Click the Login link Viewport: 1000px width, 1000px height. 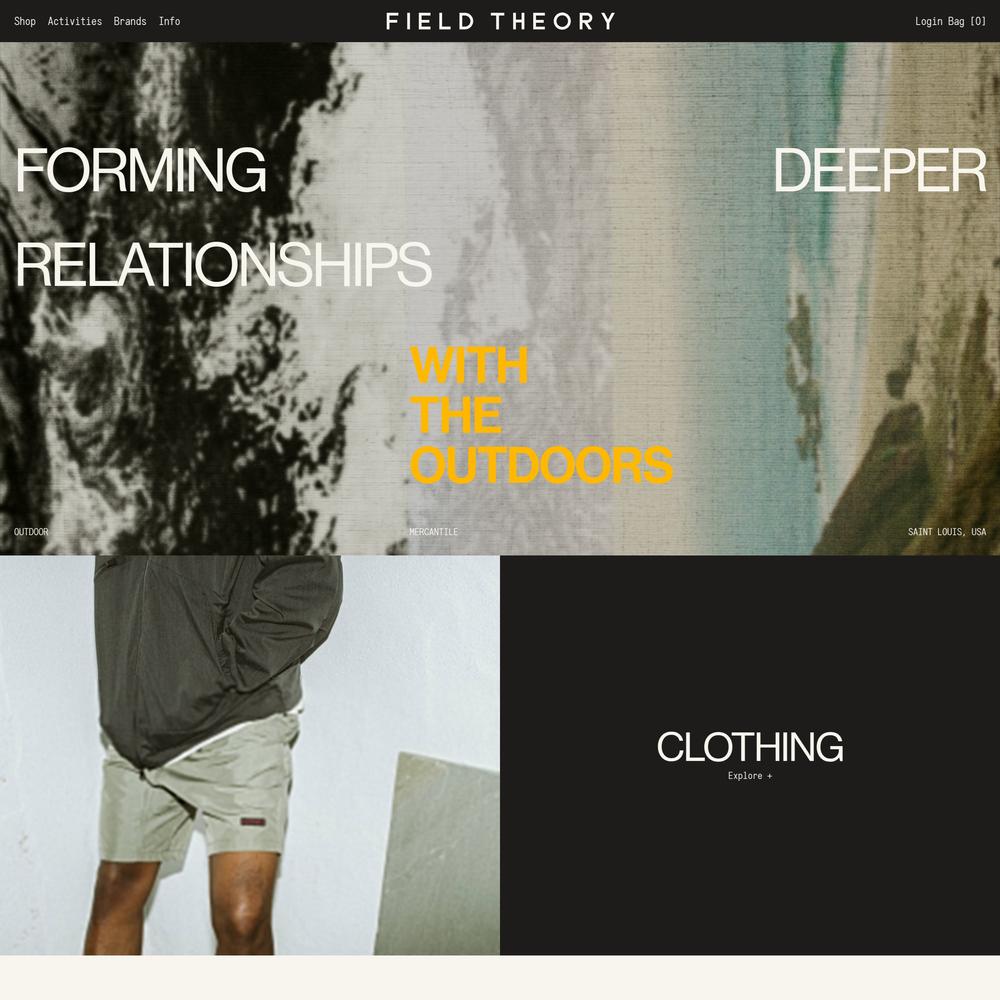pos(929,21)
